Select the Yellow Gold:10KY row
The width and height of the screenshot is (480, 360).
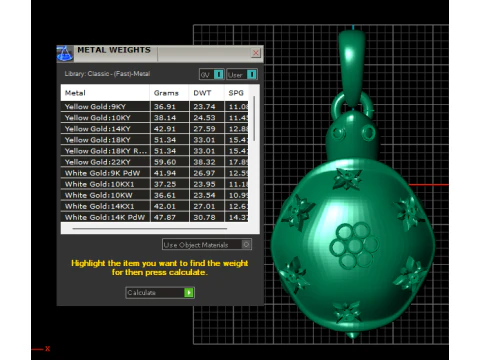(154, 118)
